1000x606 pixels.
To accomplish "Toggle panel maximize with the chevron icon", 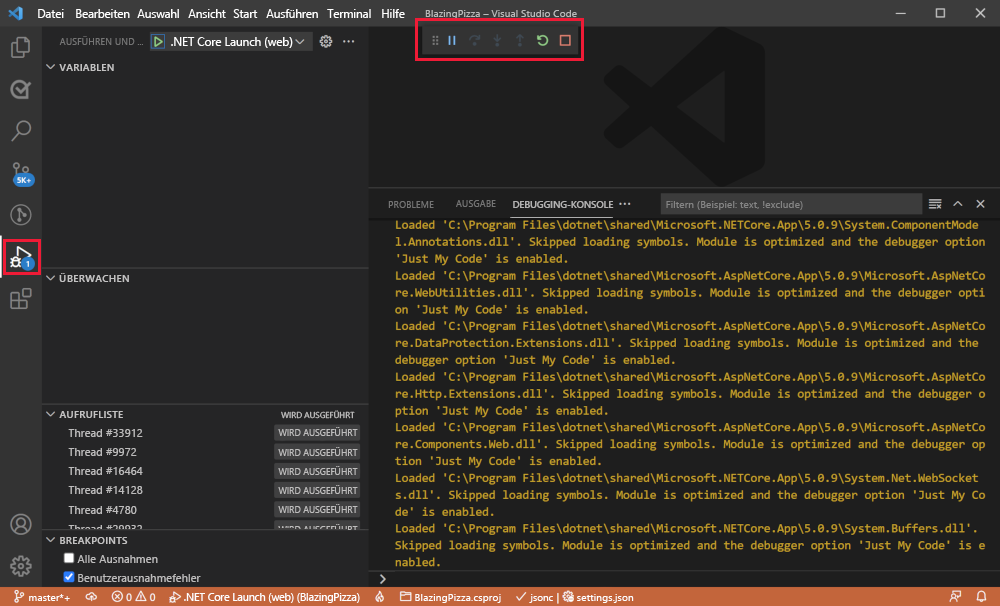I will [x=957, y=203].
